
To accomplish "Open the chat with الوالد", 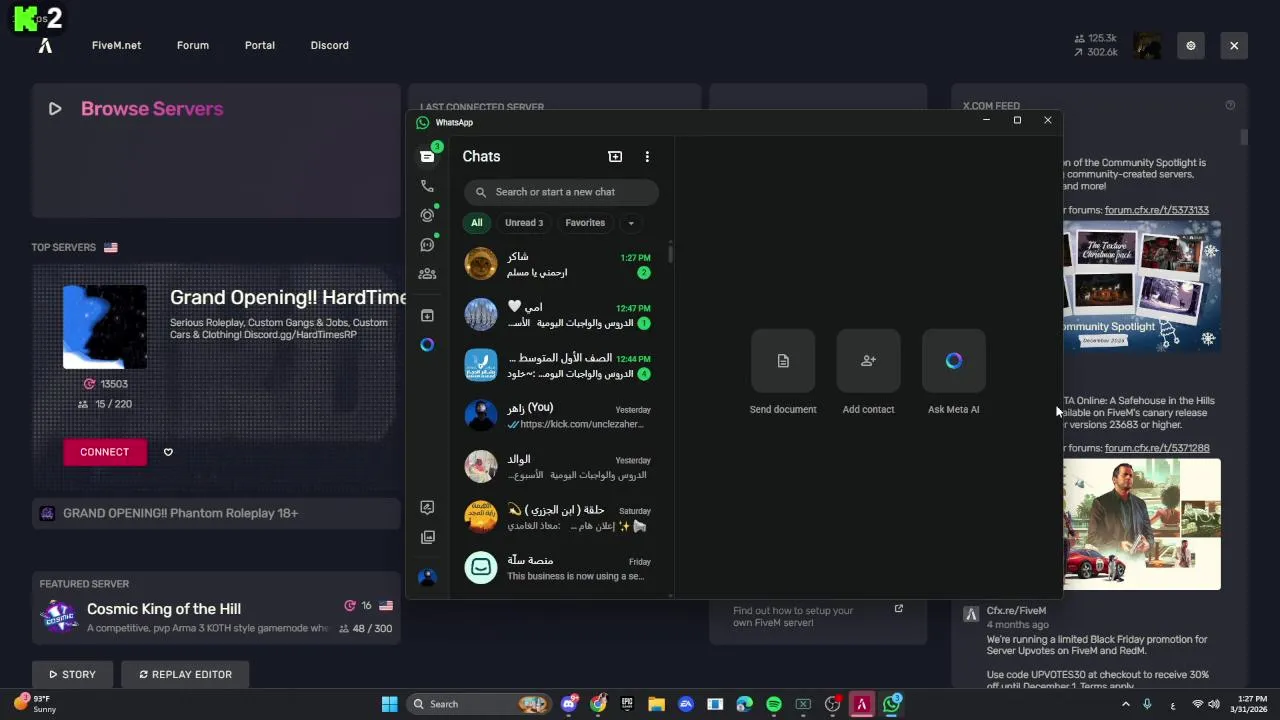I will [x=559, y=467].
